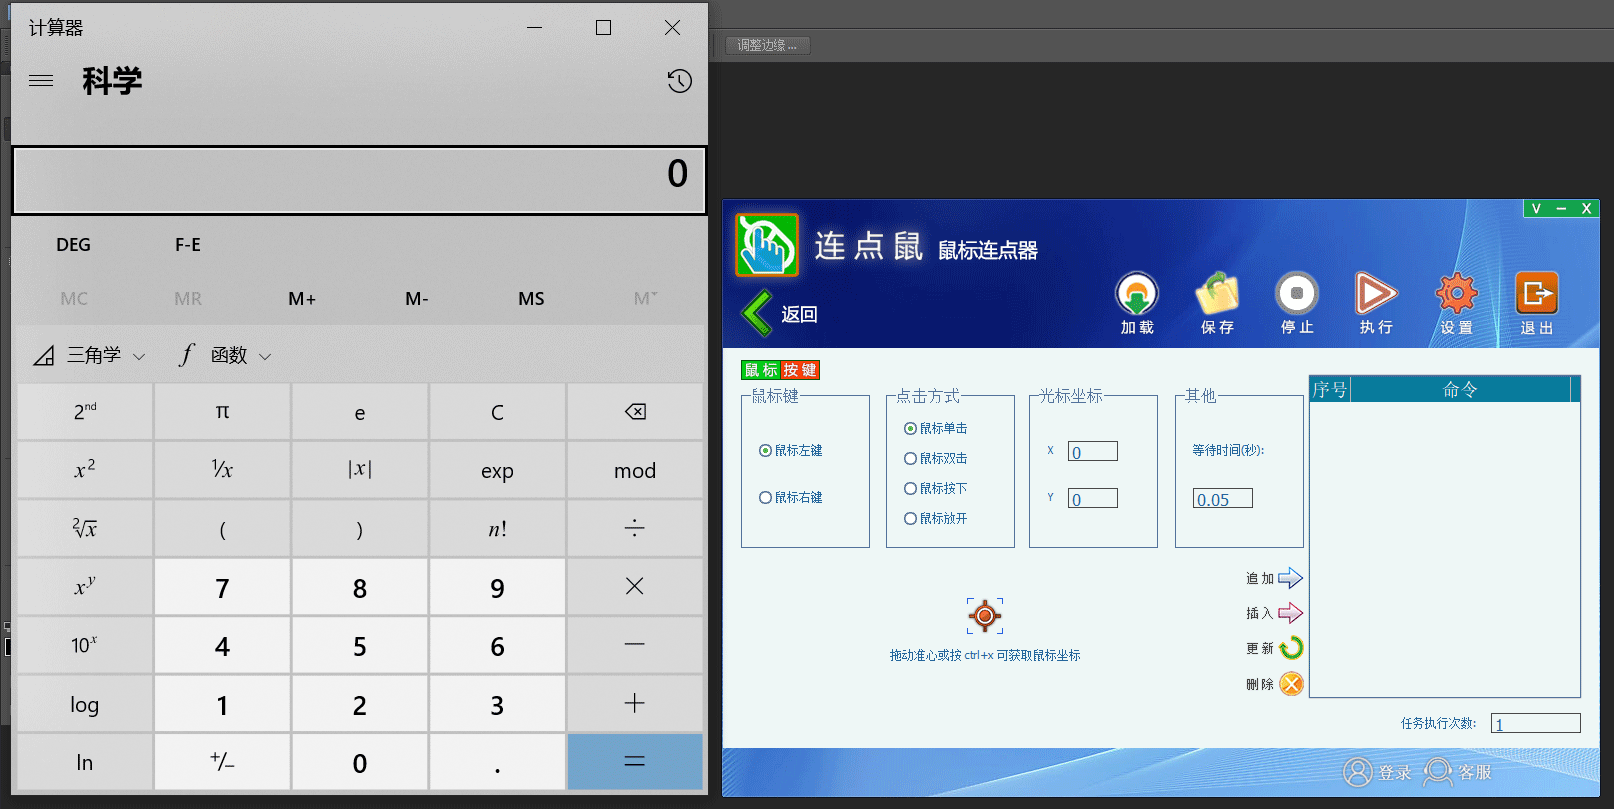Screen dimensions: 1614x809
Task: Click MS memory store button
Action: [x=531, y=299]
